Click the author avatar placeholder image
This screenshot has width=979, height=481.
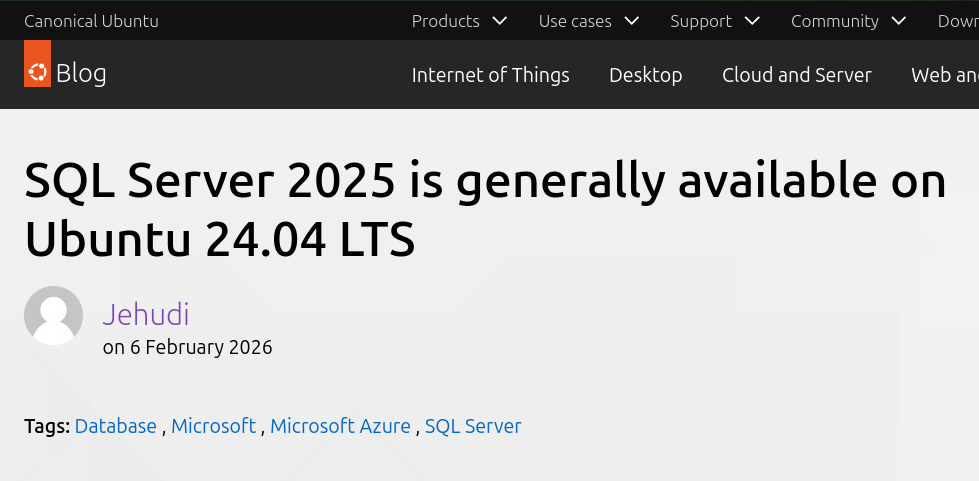[x=54, y=315]
